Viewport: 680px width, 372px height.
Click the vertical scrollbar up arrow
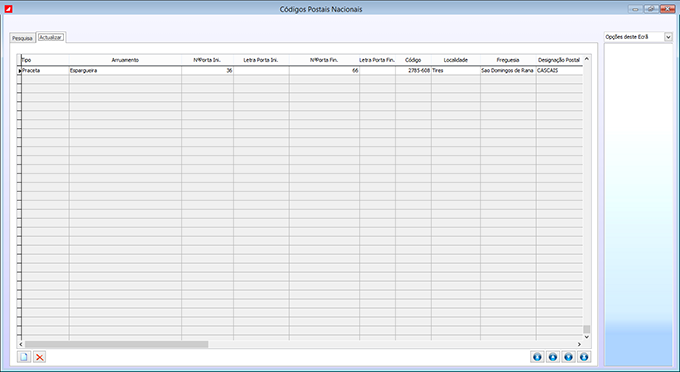coord(587,59)
